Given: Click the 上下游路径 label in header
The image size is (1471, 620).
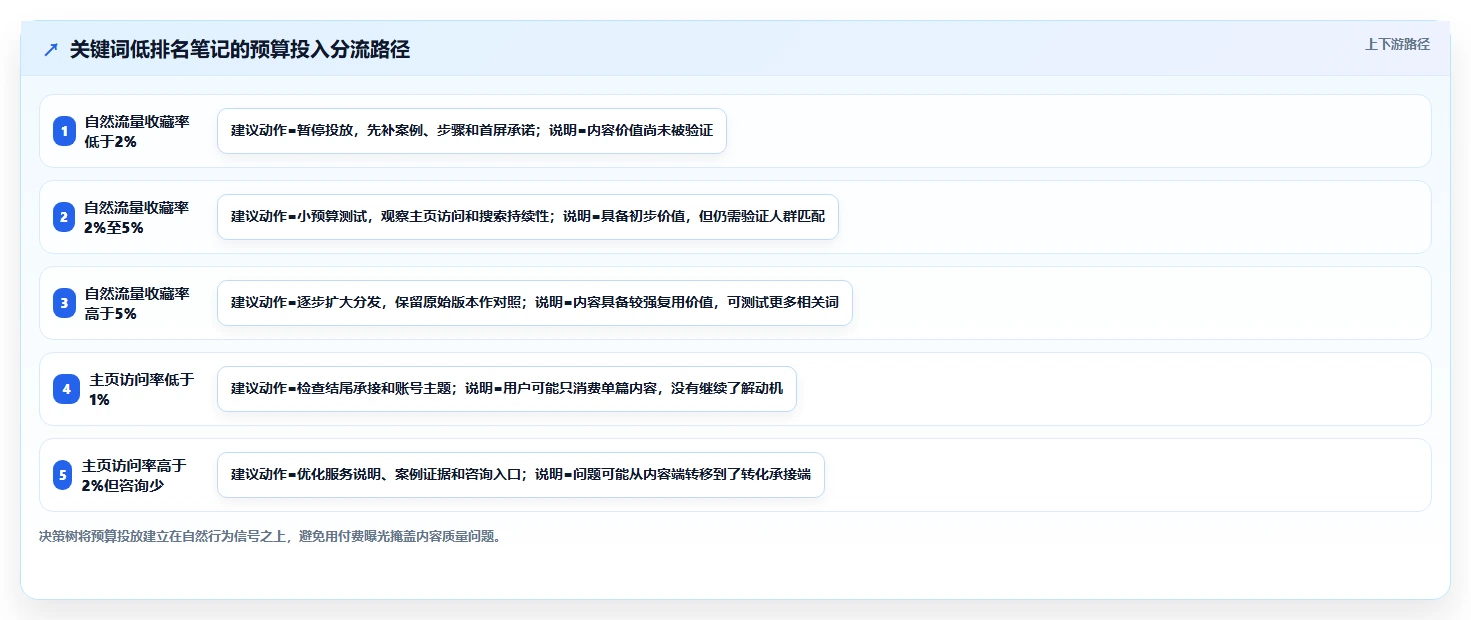Looking at the screenshot, I should tap(1397, 44).
